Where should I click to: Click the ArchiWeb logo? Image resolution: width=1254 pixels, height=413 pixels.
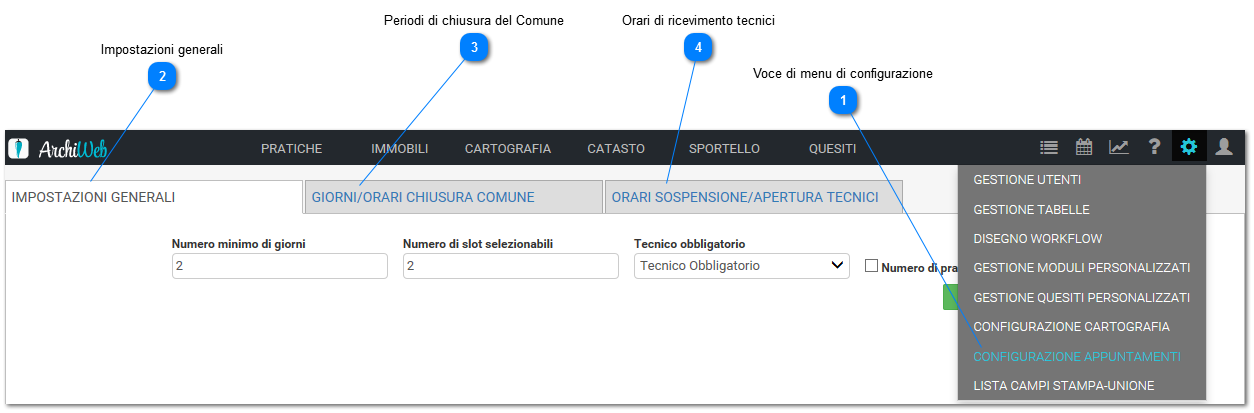point(58,148)
